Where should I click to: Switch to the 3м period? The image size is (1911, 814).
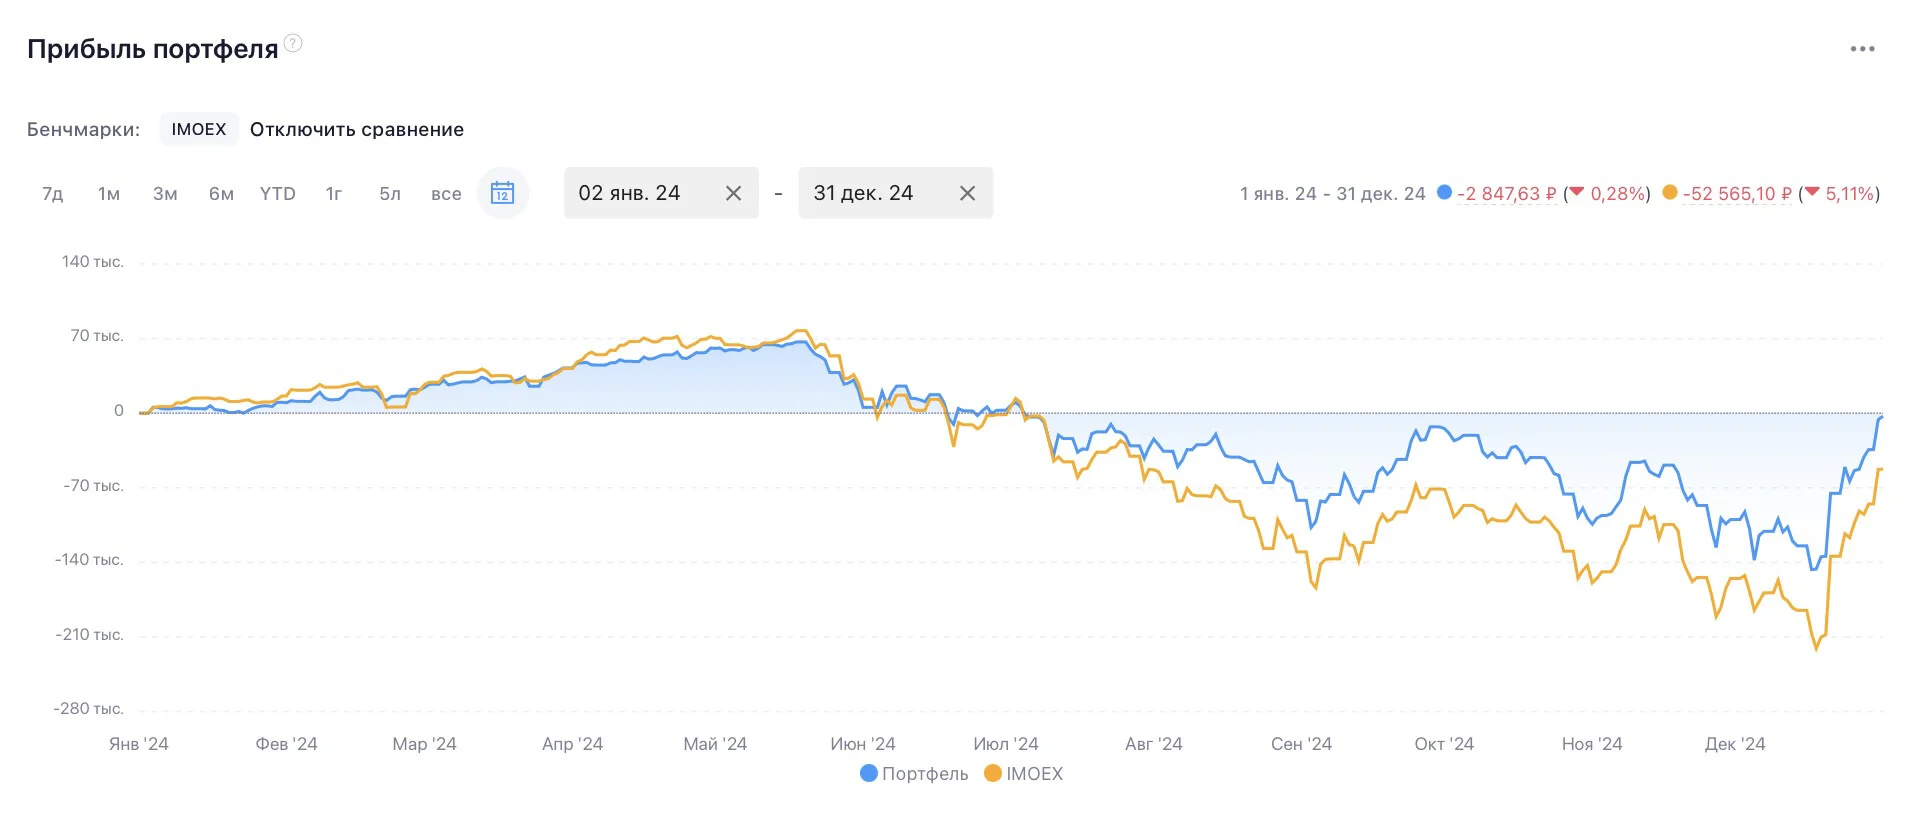[x=165, y=194]
